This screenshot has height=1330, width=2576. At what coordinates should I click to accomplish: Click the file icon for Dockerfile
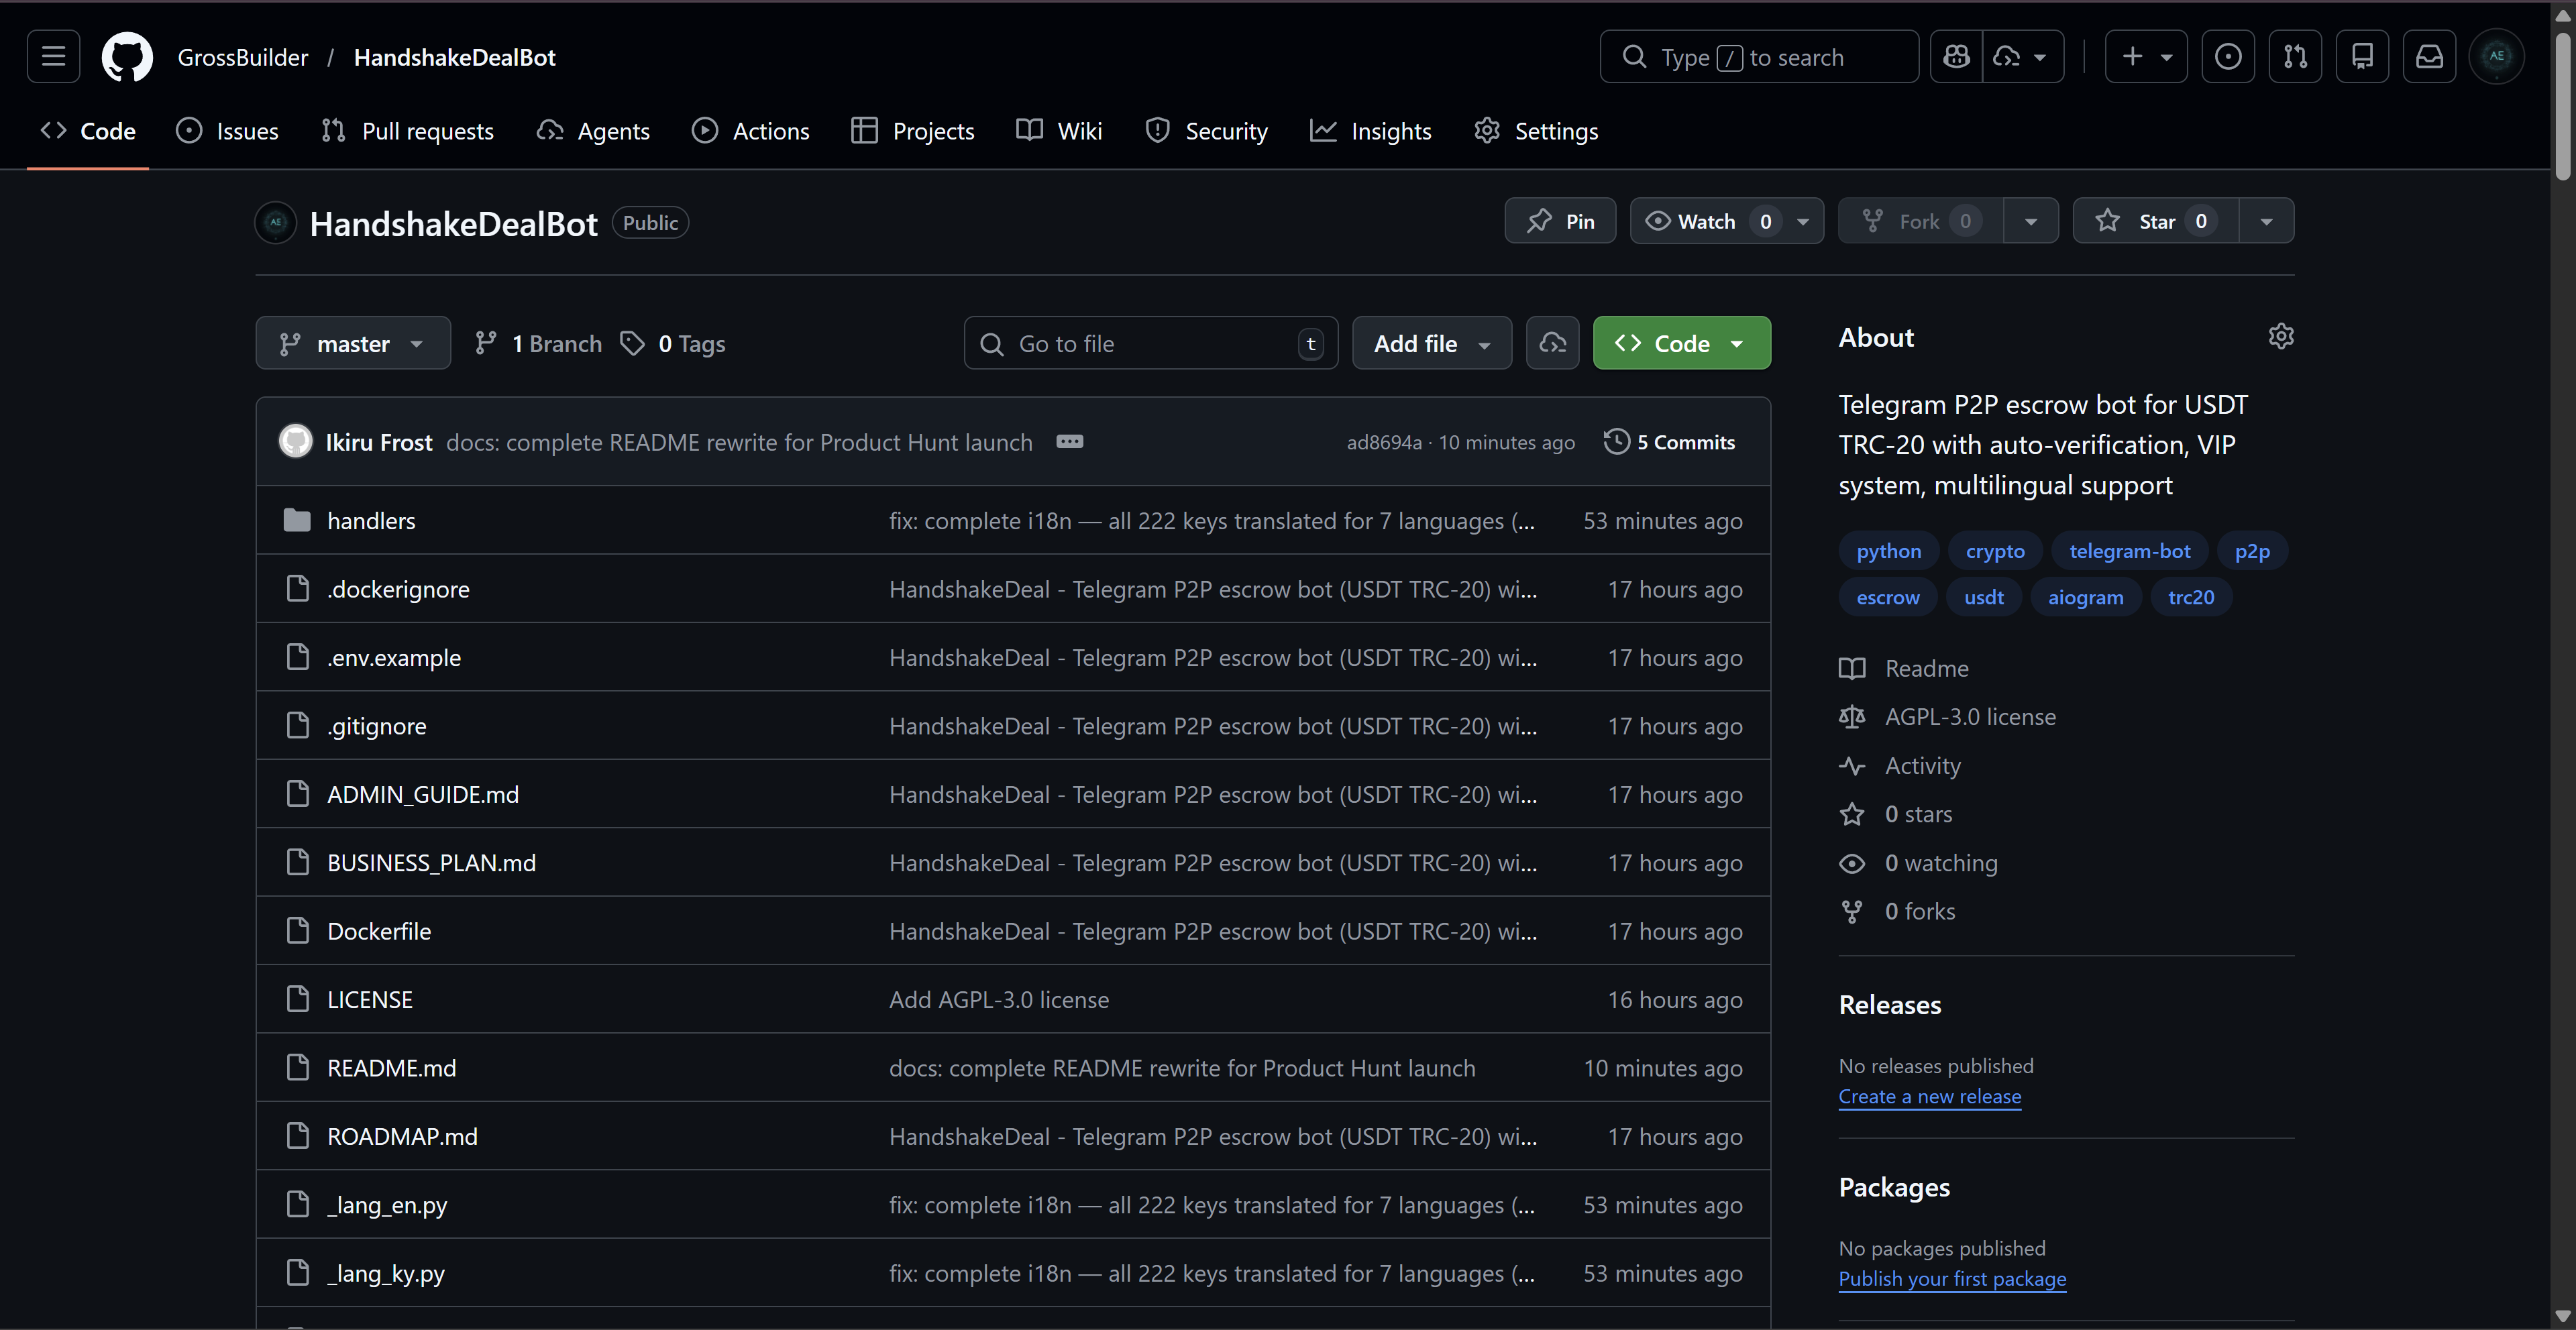297,930
